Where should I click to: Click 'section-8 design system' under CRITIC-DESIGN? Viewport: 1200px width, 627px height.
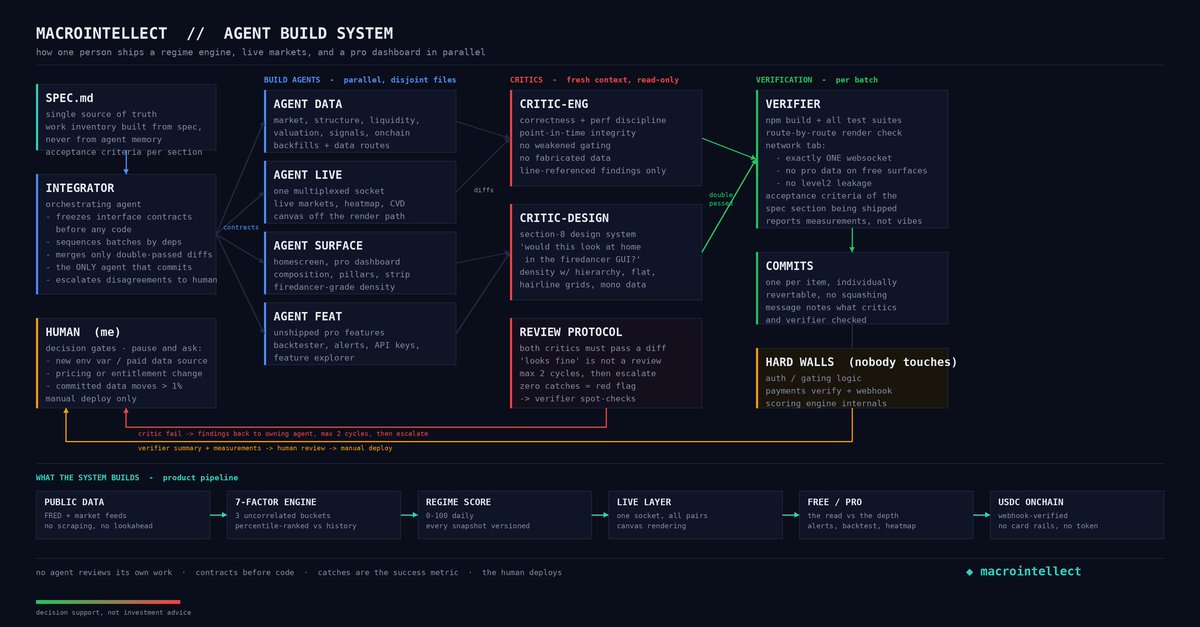(578, 234)
